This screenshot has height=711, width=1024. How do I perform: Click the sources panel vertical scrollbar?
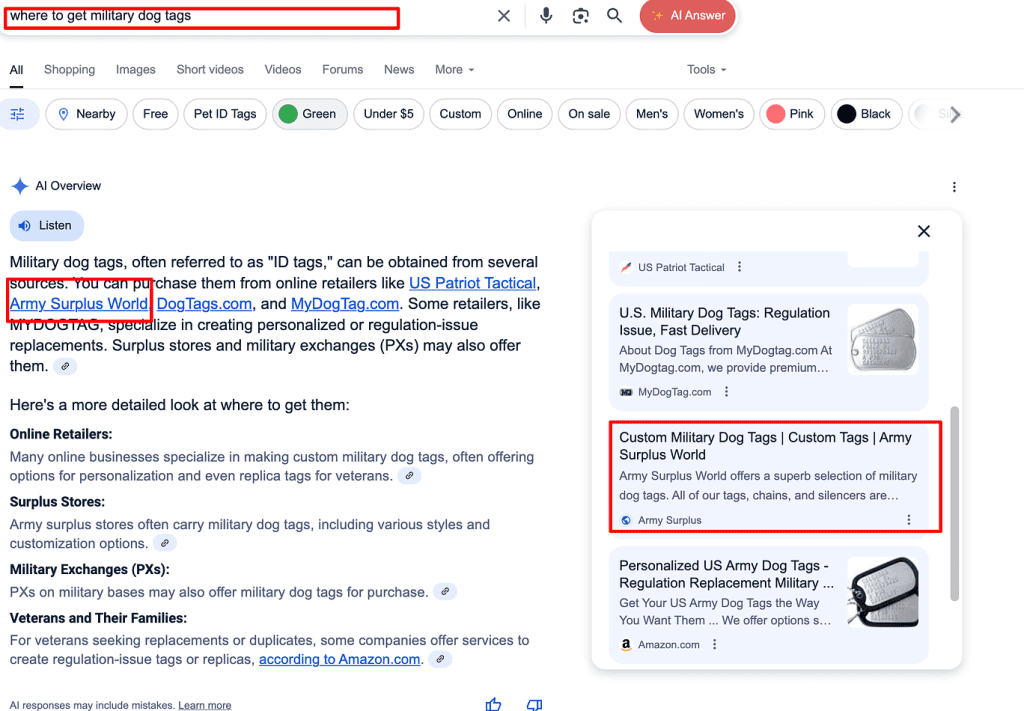[954, 503]
